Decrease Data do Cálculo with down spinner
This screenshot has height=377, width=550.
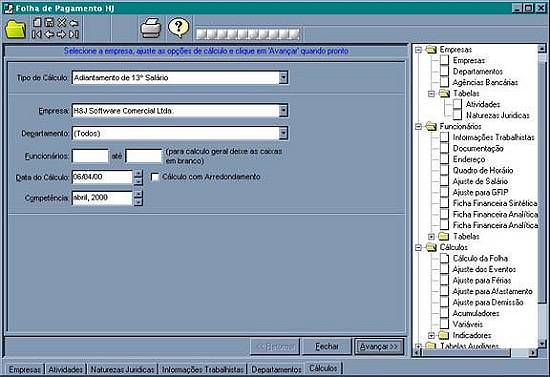[138, 181]
